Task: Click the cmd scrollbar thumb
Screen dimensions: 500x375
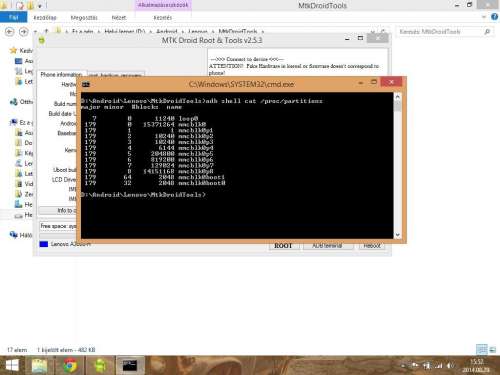Action: click(397, 107)
